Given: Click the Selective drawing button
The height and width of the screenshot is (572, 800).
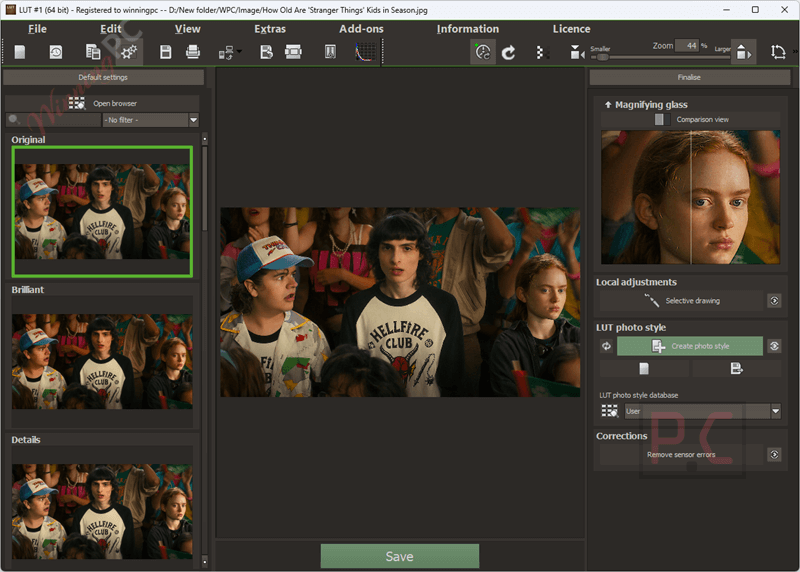Looking at the screenshot, I should [682, 301].
